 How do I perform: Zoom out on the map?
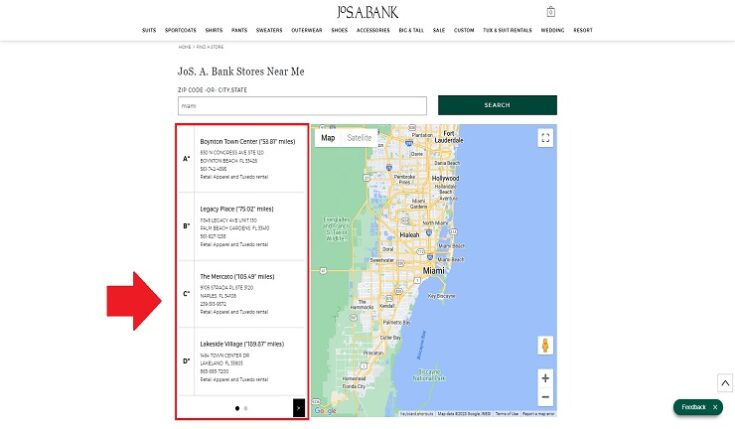point(545,397)
